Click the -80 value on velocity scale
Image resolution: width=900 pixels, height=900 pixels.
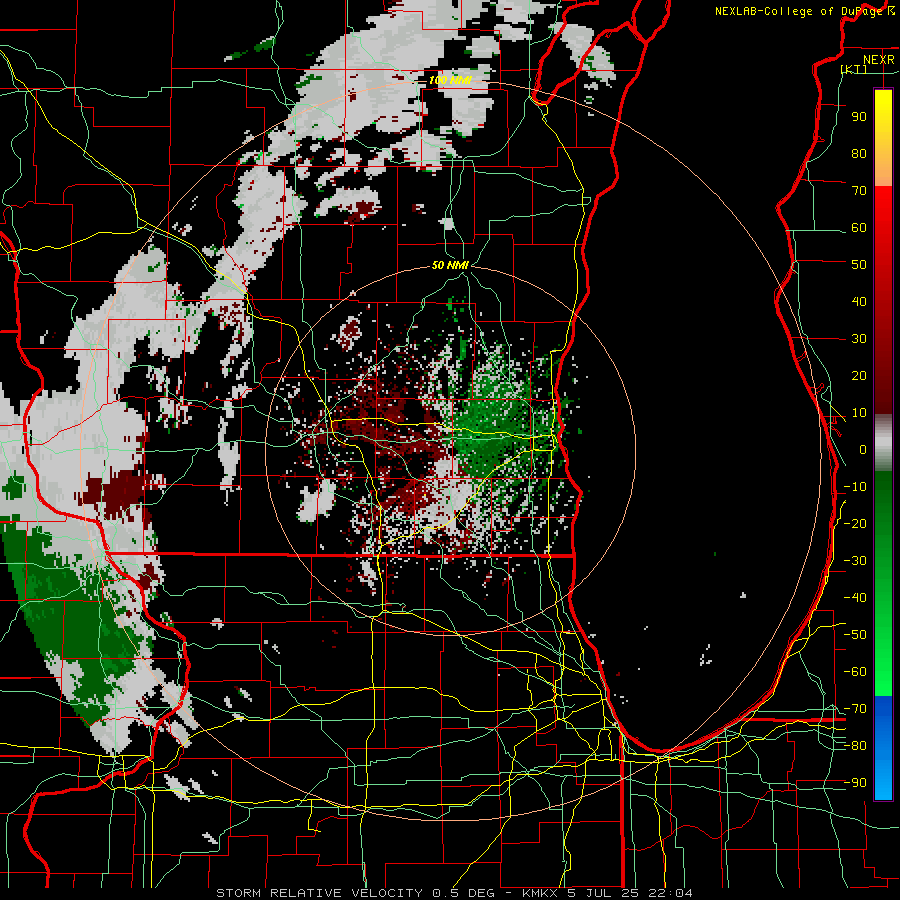click(855, 746)
